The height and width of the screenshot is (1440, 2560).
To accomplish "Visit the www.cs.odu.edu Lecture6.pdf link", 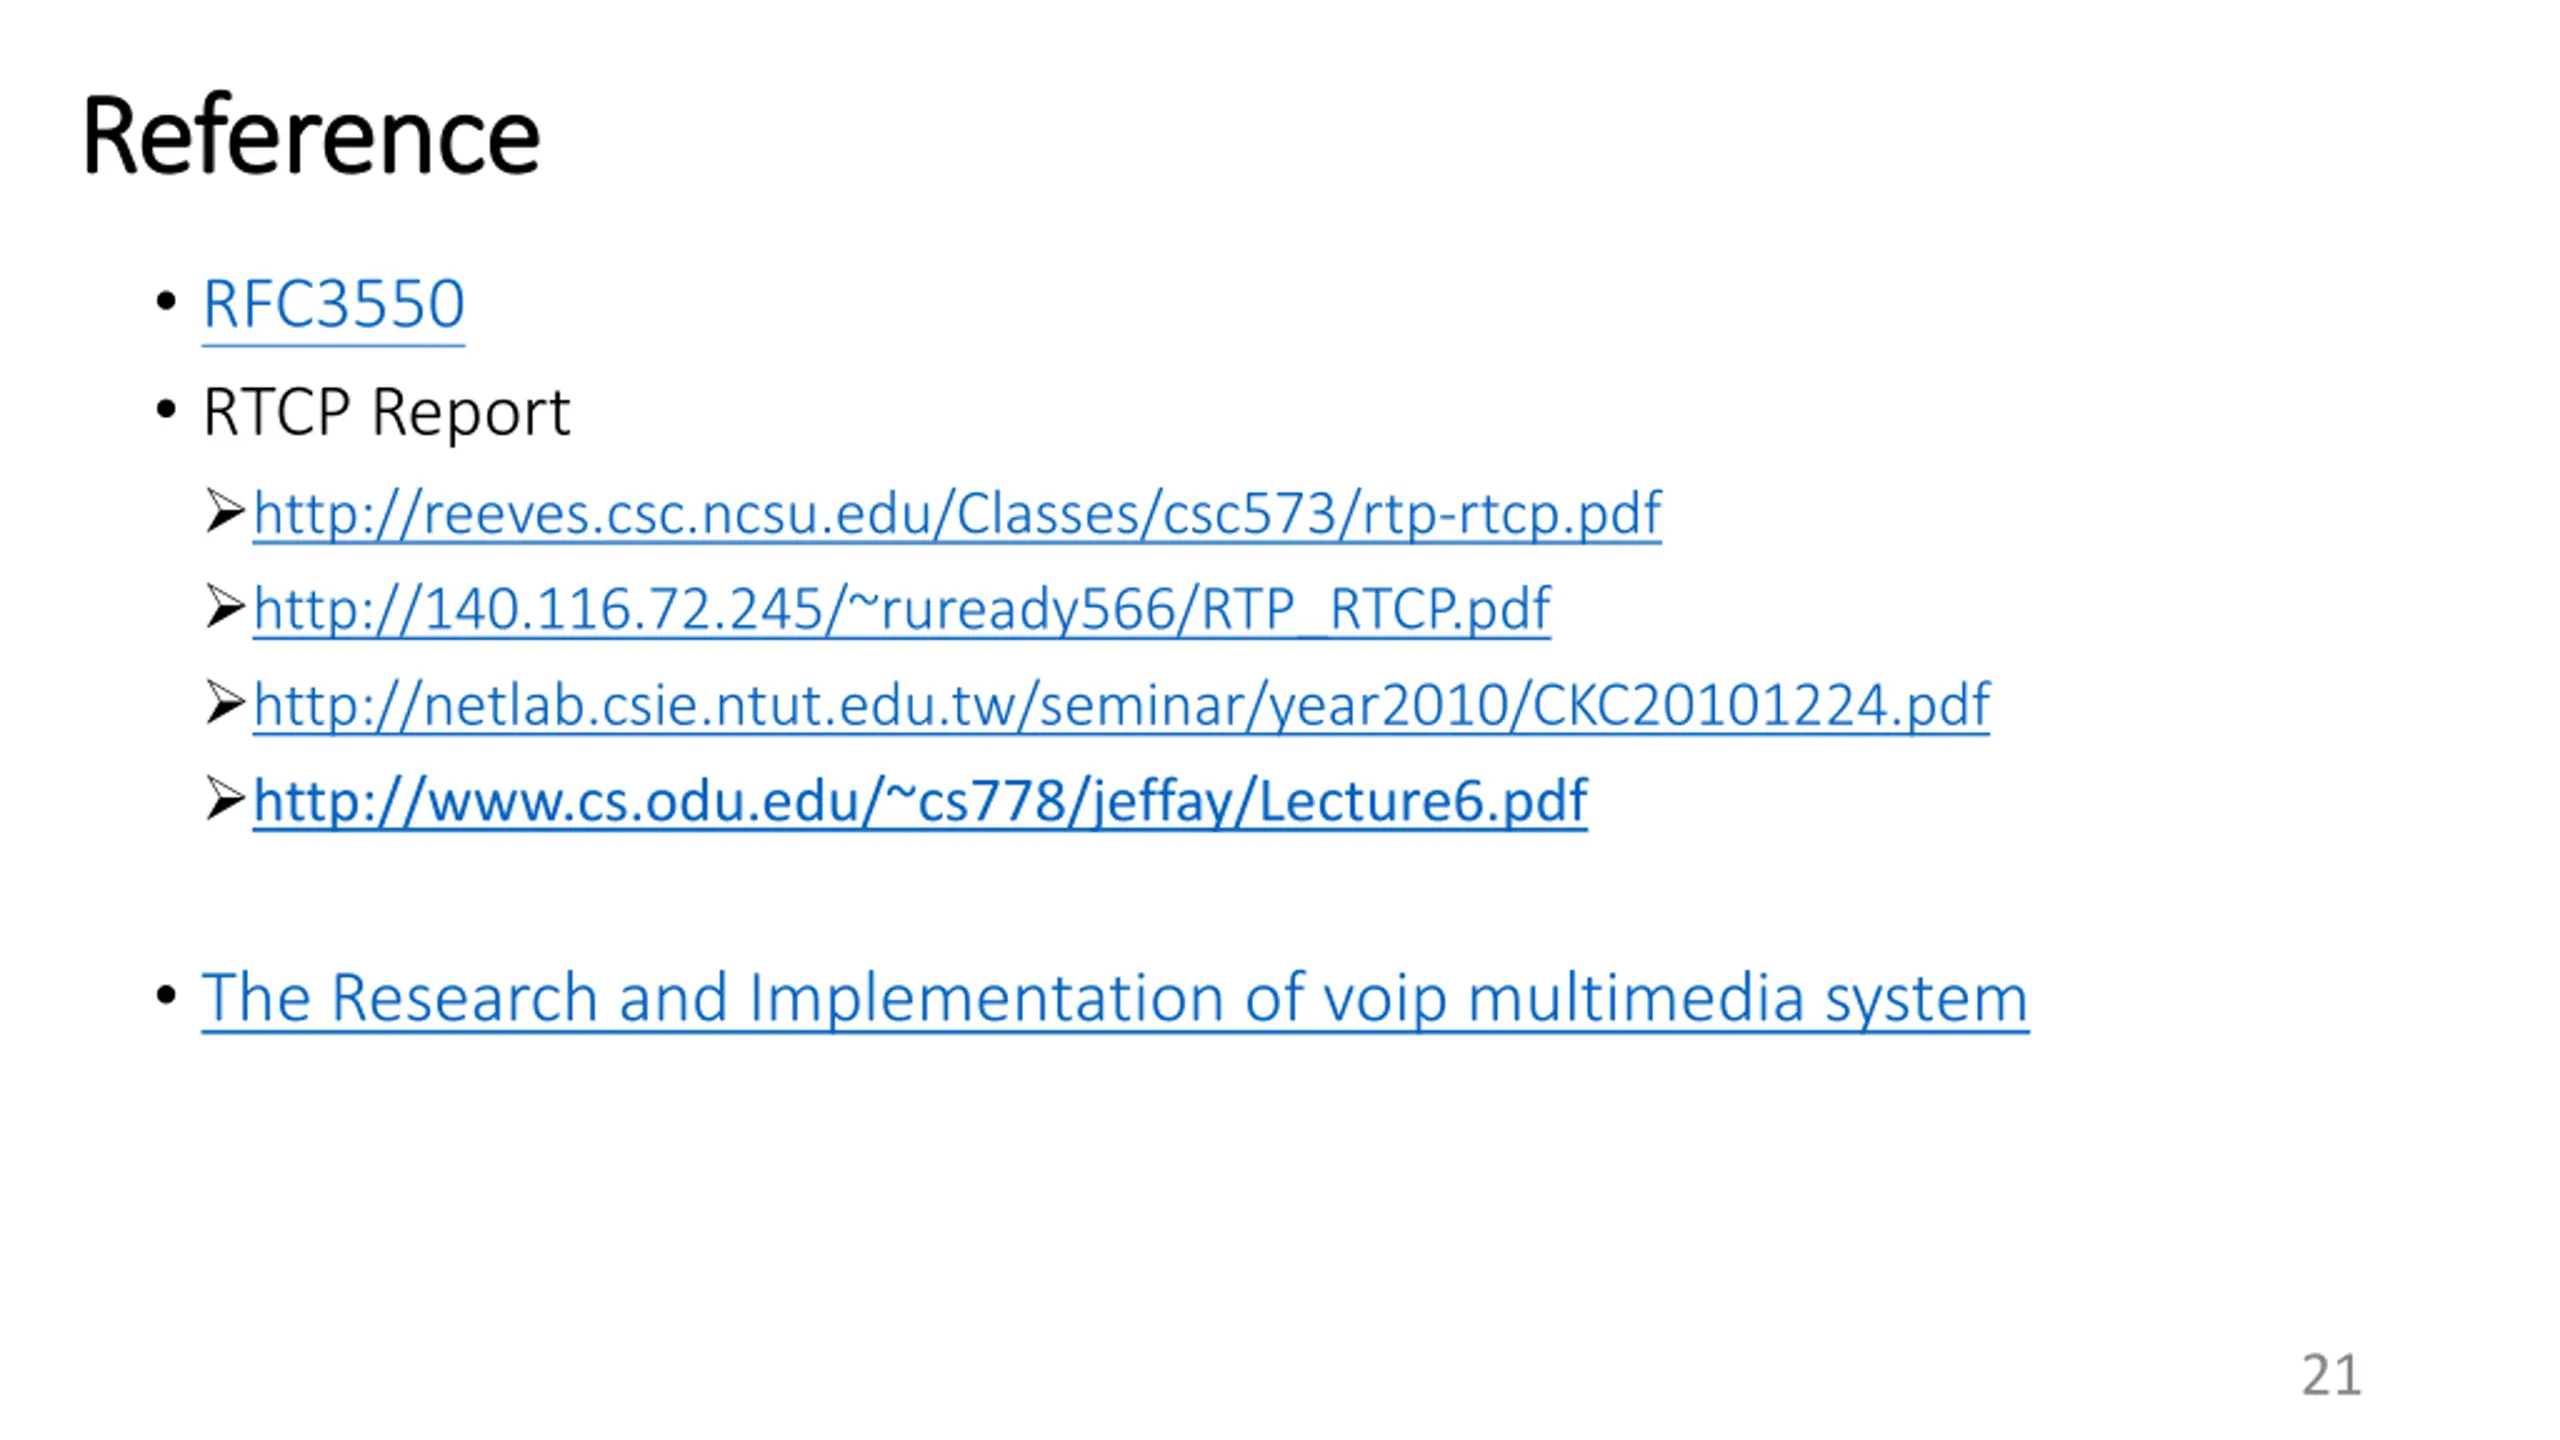I will point(920,801).
